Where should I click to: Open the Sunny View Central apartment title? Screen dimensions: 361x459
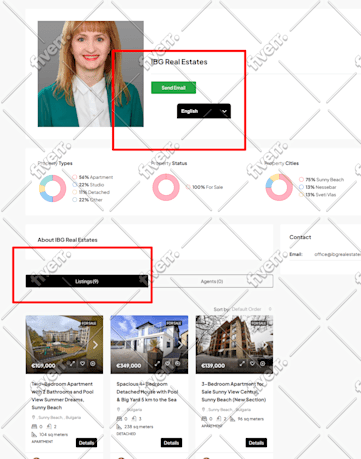233,392
